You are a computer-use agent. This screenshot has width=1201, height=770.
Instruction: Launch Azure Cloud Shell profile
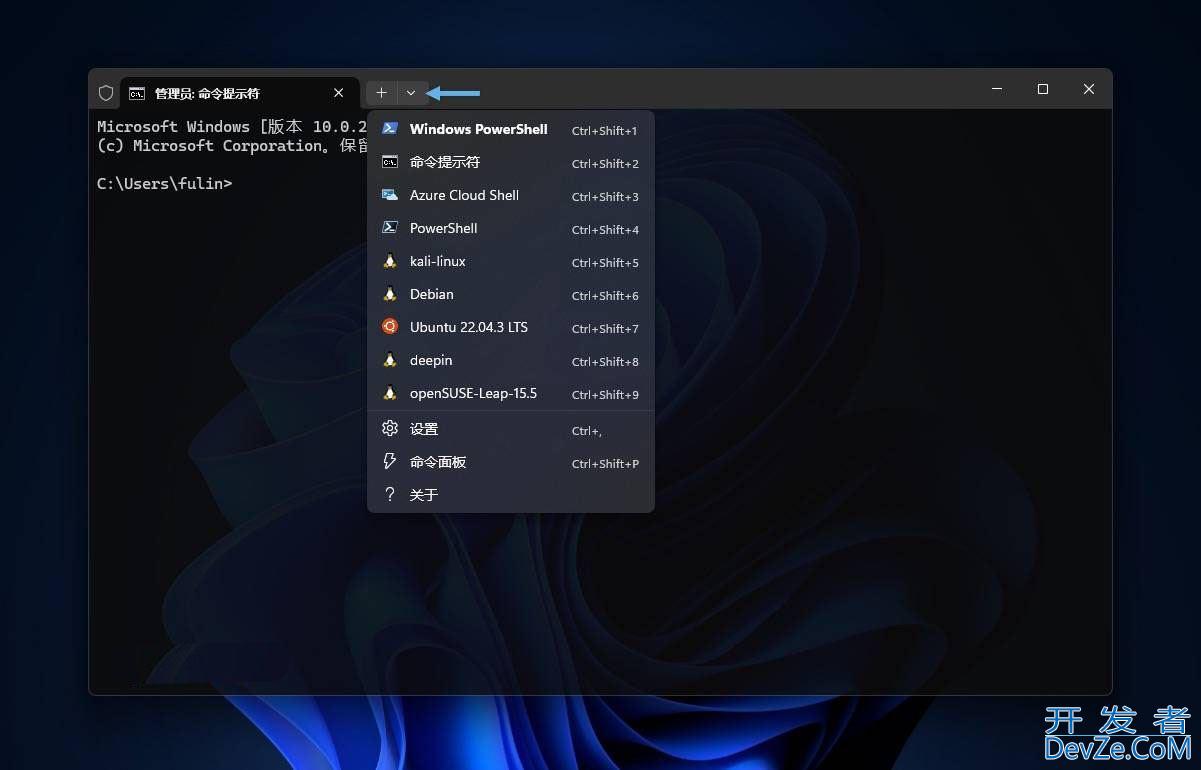coord(511,195)
